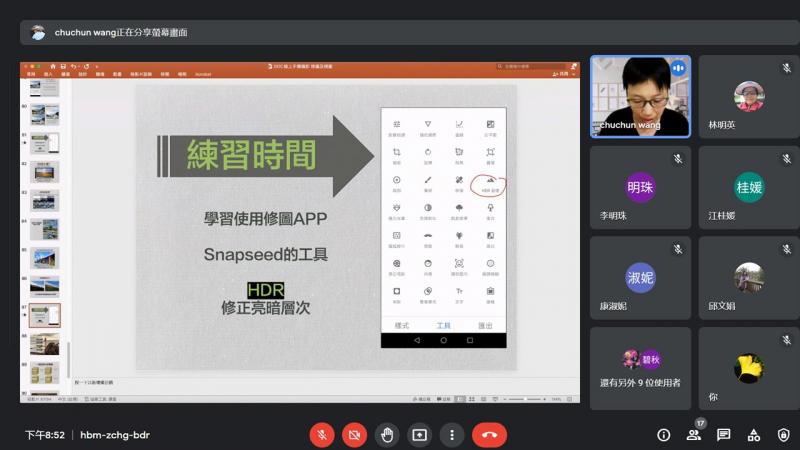Select the highlighted slide thumbnail in the panel

44,315
